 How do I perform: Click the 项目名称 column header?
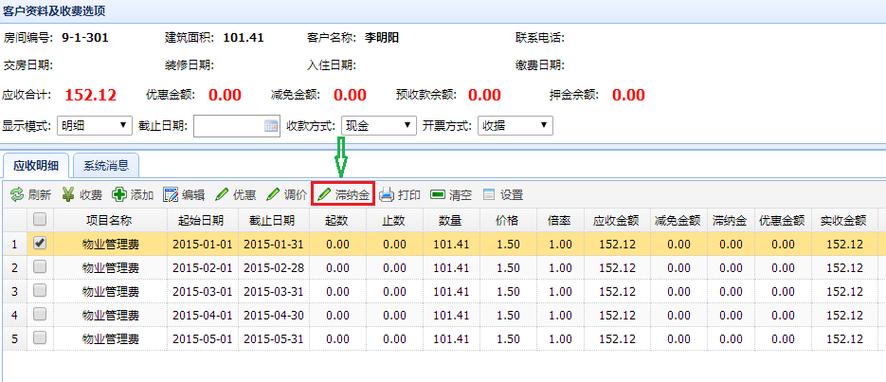tap(109, 220)
